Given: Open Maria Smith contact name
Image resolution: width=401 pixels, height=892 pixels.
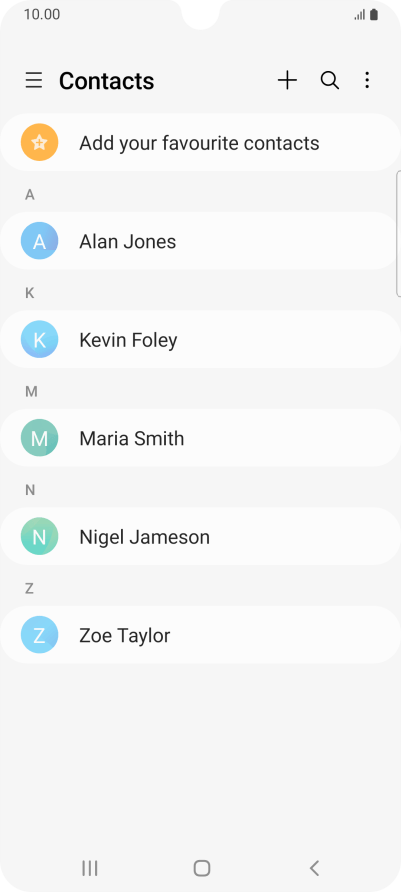Looking at the screenshot, I should click(x=131, y=438).
